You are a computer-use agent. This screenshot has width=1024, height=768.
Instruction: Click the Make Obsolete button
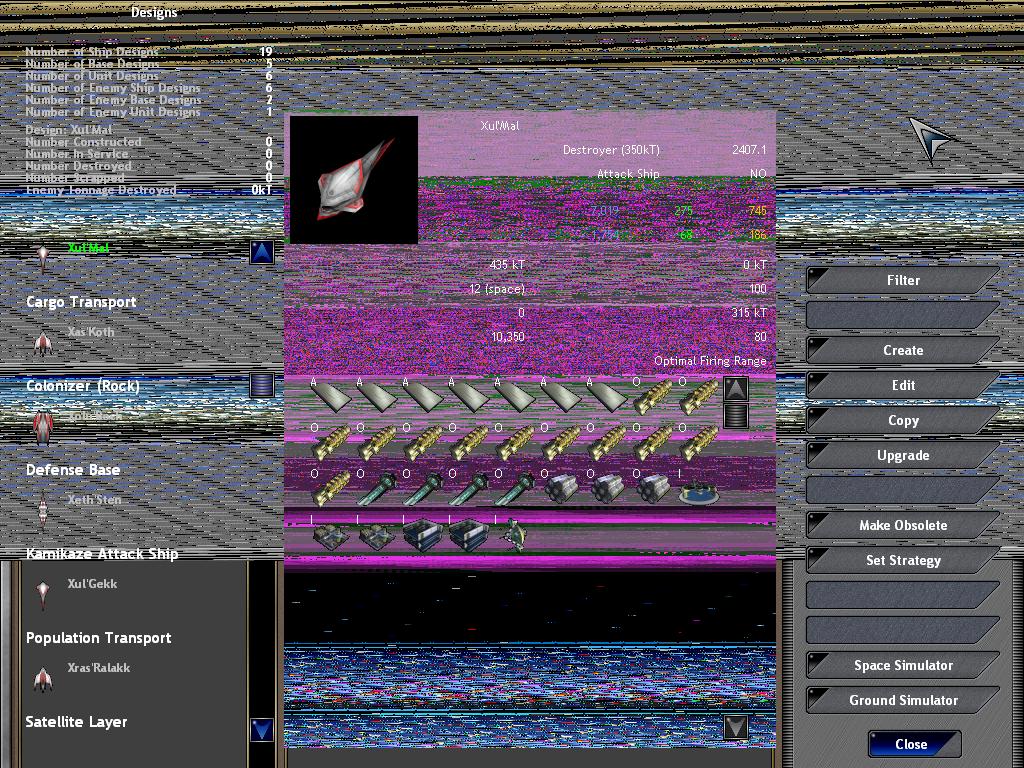[x=902, y=525]
